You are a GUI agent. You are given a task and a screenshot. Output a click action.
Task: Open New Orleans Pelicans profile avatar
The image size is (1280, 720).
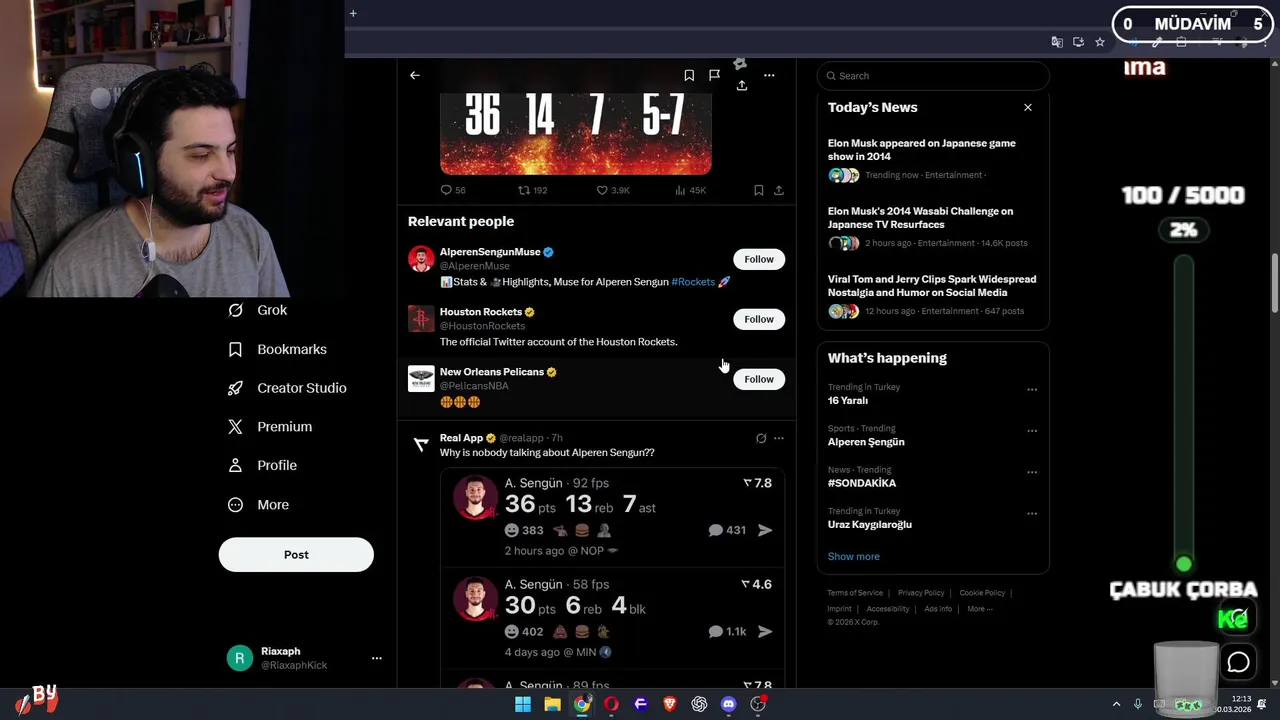pyautogui.click(x=421, y=378)
